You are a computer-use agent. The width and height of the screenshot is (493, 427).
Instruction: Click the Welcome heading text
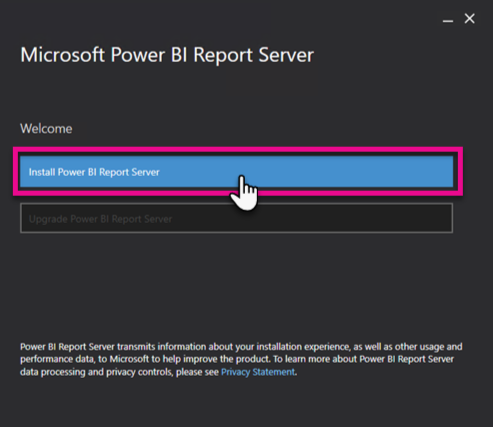[46, 129]
